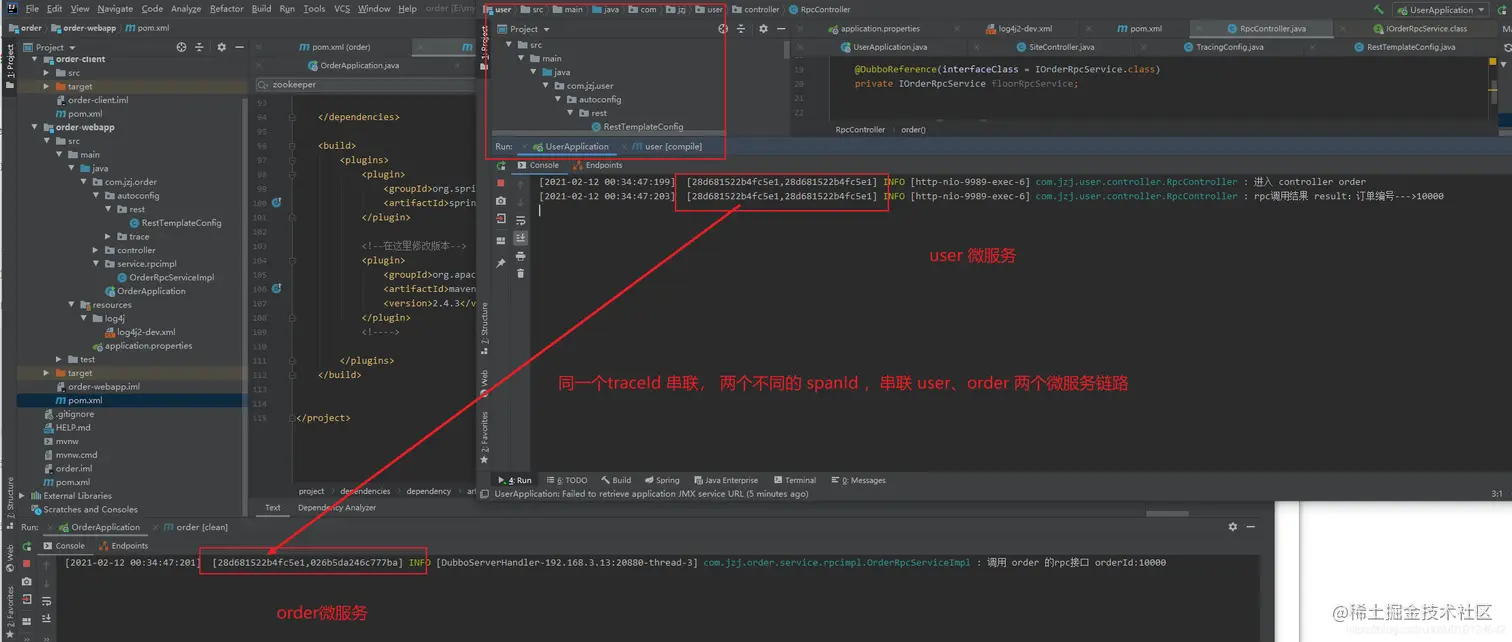Toggle scroll-to-end in the order console

tap(46, 617)
